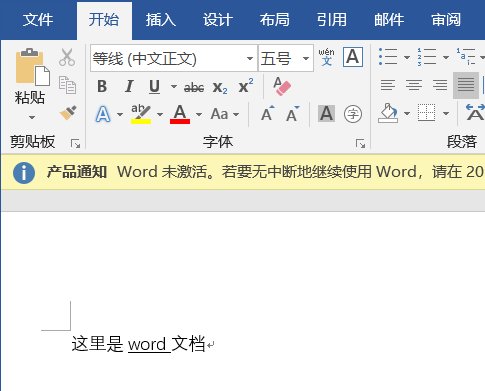Open the 剪贴板 clipboard dialog launcher

75,144
